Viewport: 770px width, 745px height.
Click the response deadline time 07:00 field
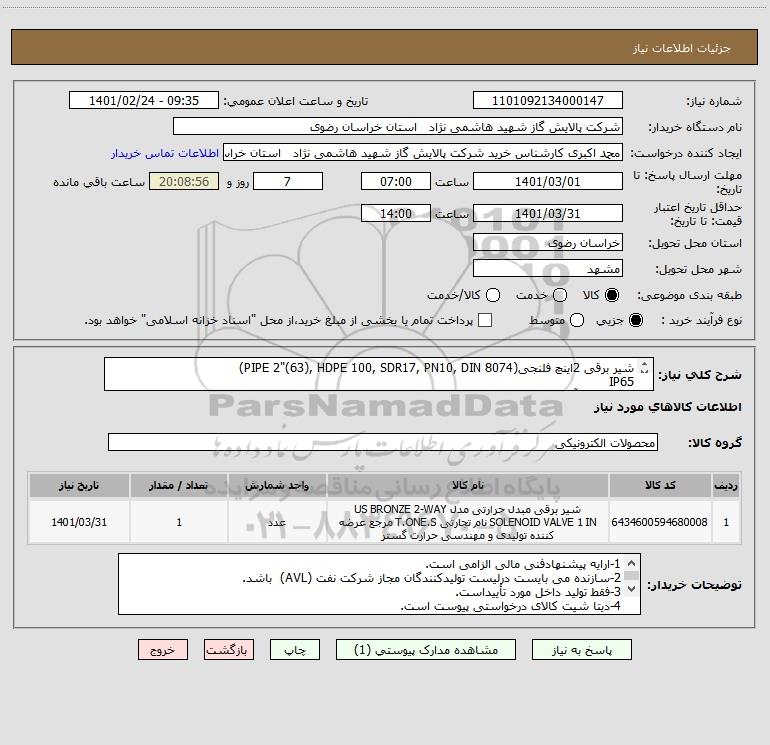(x=396, y=181)
